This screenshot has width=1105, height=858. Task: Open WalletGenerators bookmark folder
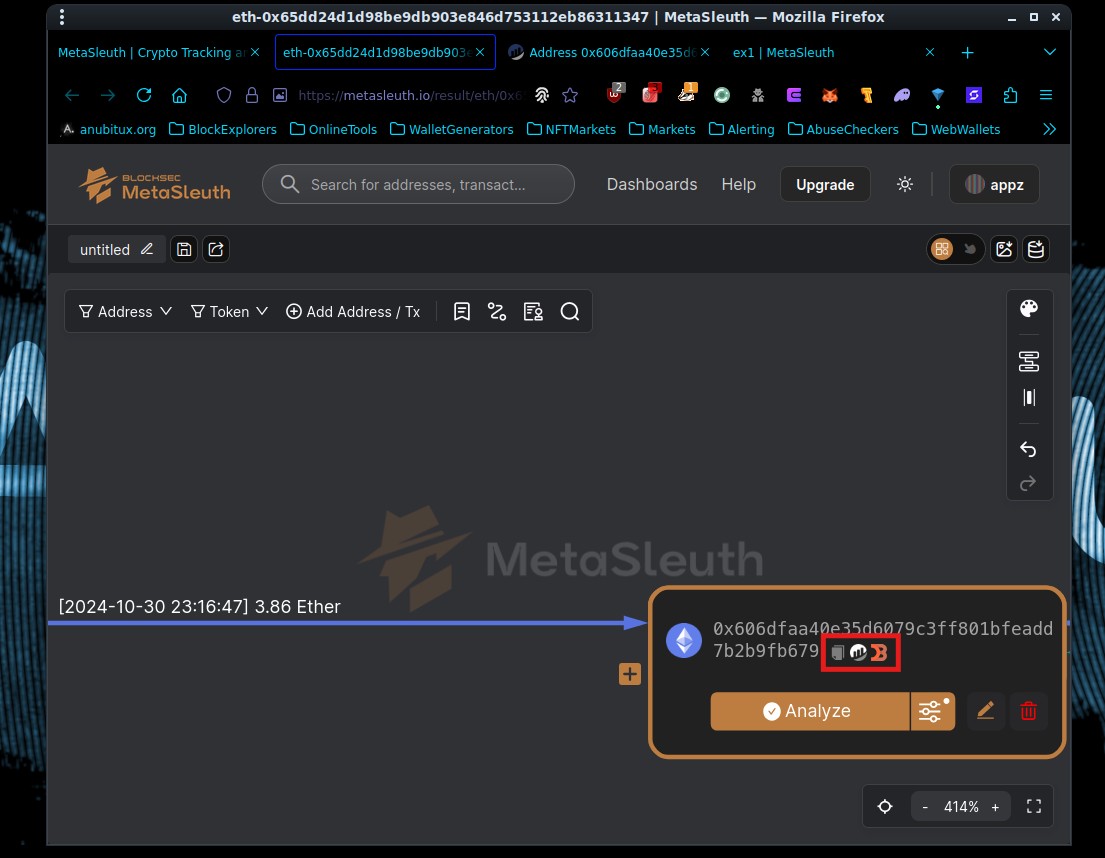pos(452,130)
